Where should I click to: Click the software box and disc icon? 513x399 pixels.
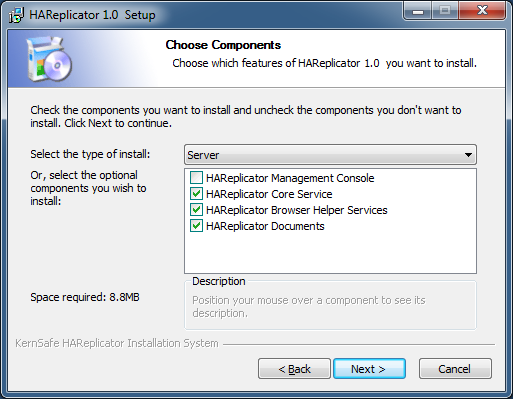pyautogui.click(x=49, y=59)
